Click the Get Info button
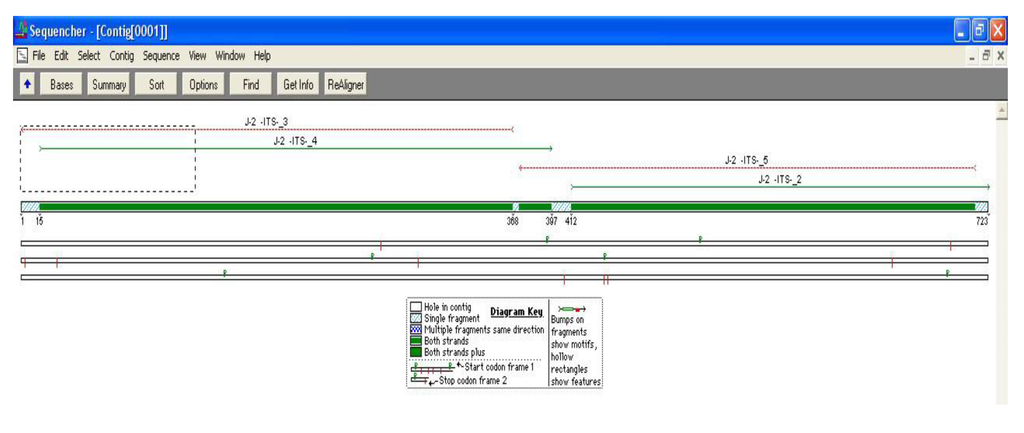 pyautogui.click(x=298, y=85)
